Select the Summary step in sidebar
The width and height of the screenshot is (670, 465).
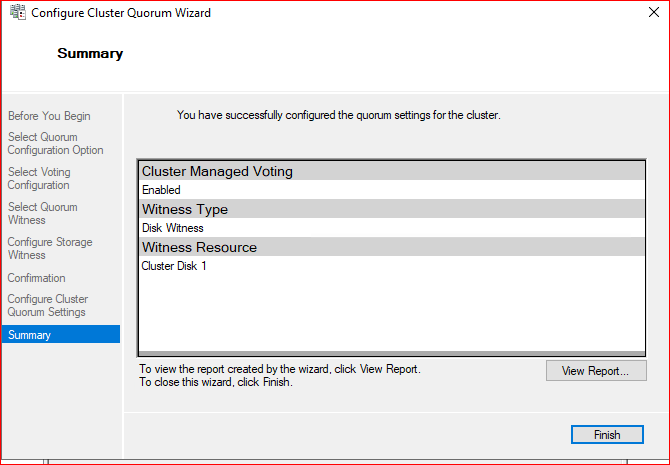click(61, 335)
